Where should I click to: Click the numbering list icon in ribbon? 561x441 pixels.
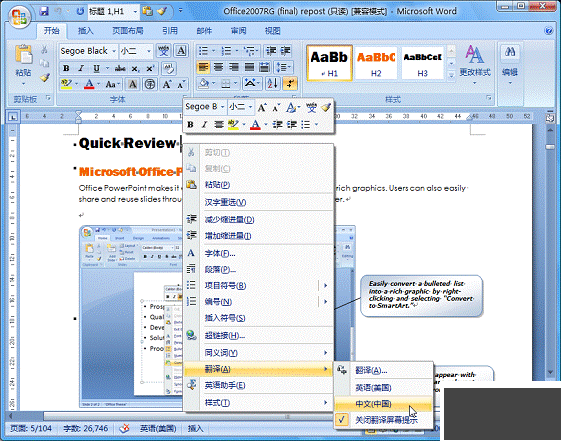pos(226,51)
